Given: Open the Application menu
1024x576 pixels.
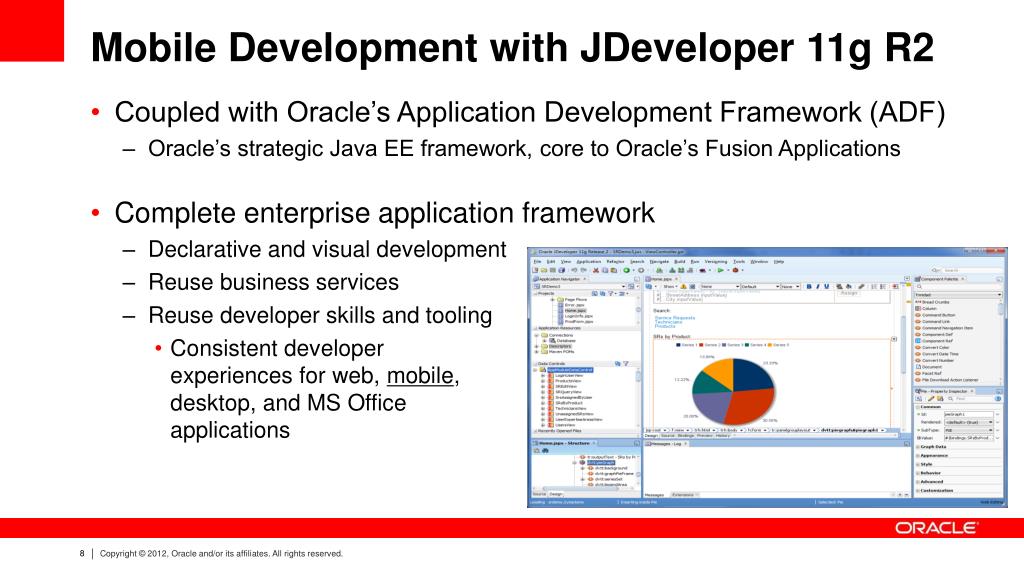Looking at the screenshot, I should 588,262.
